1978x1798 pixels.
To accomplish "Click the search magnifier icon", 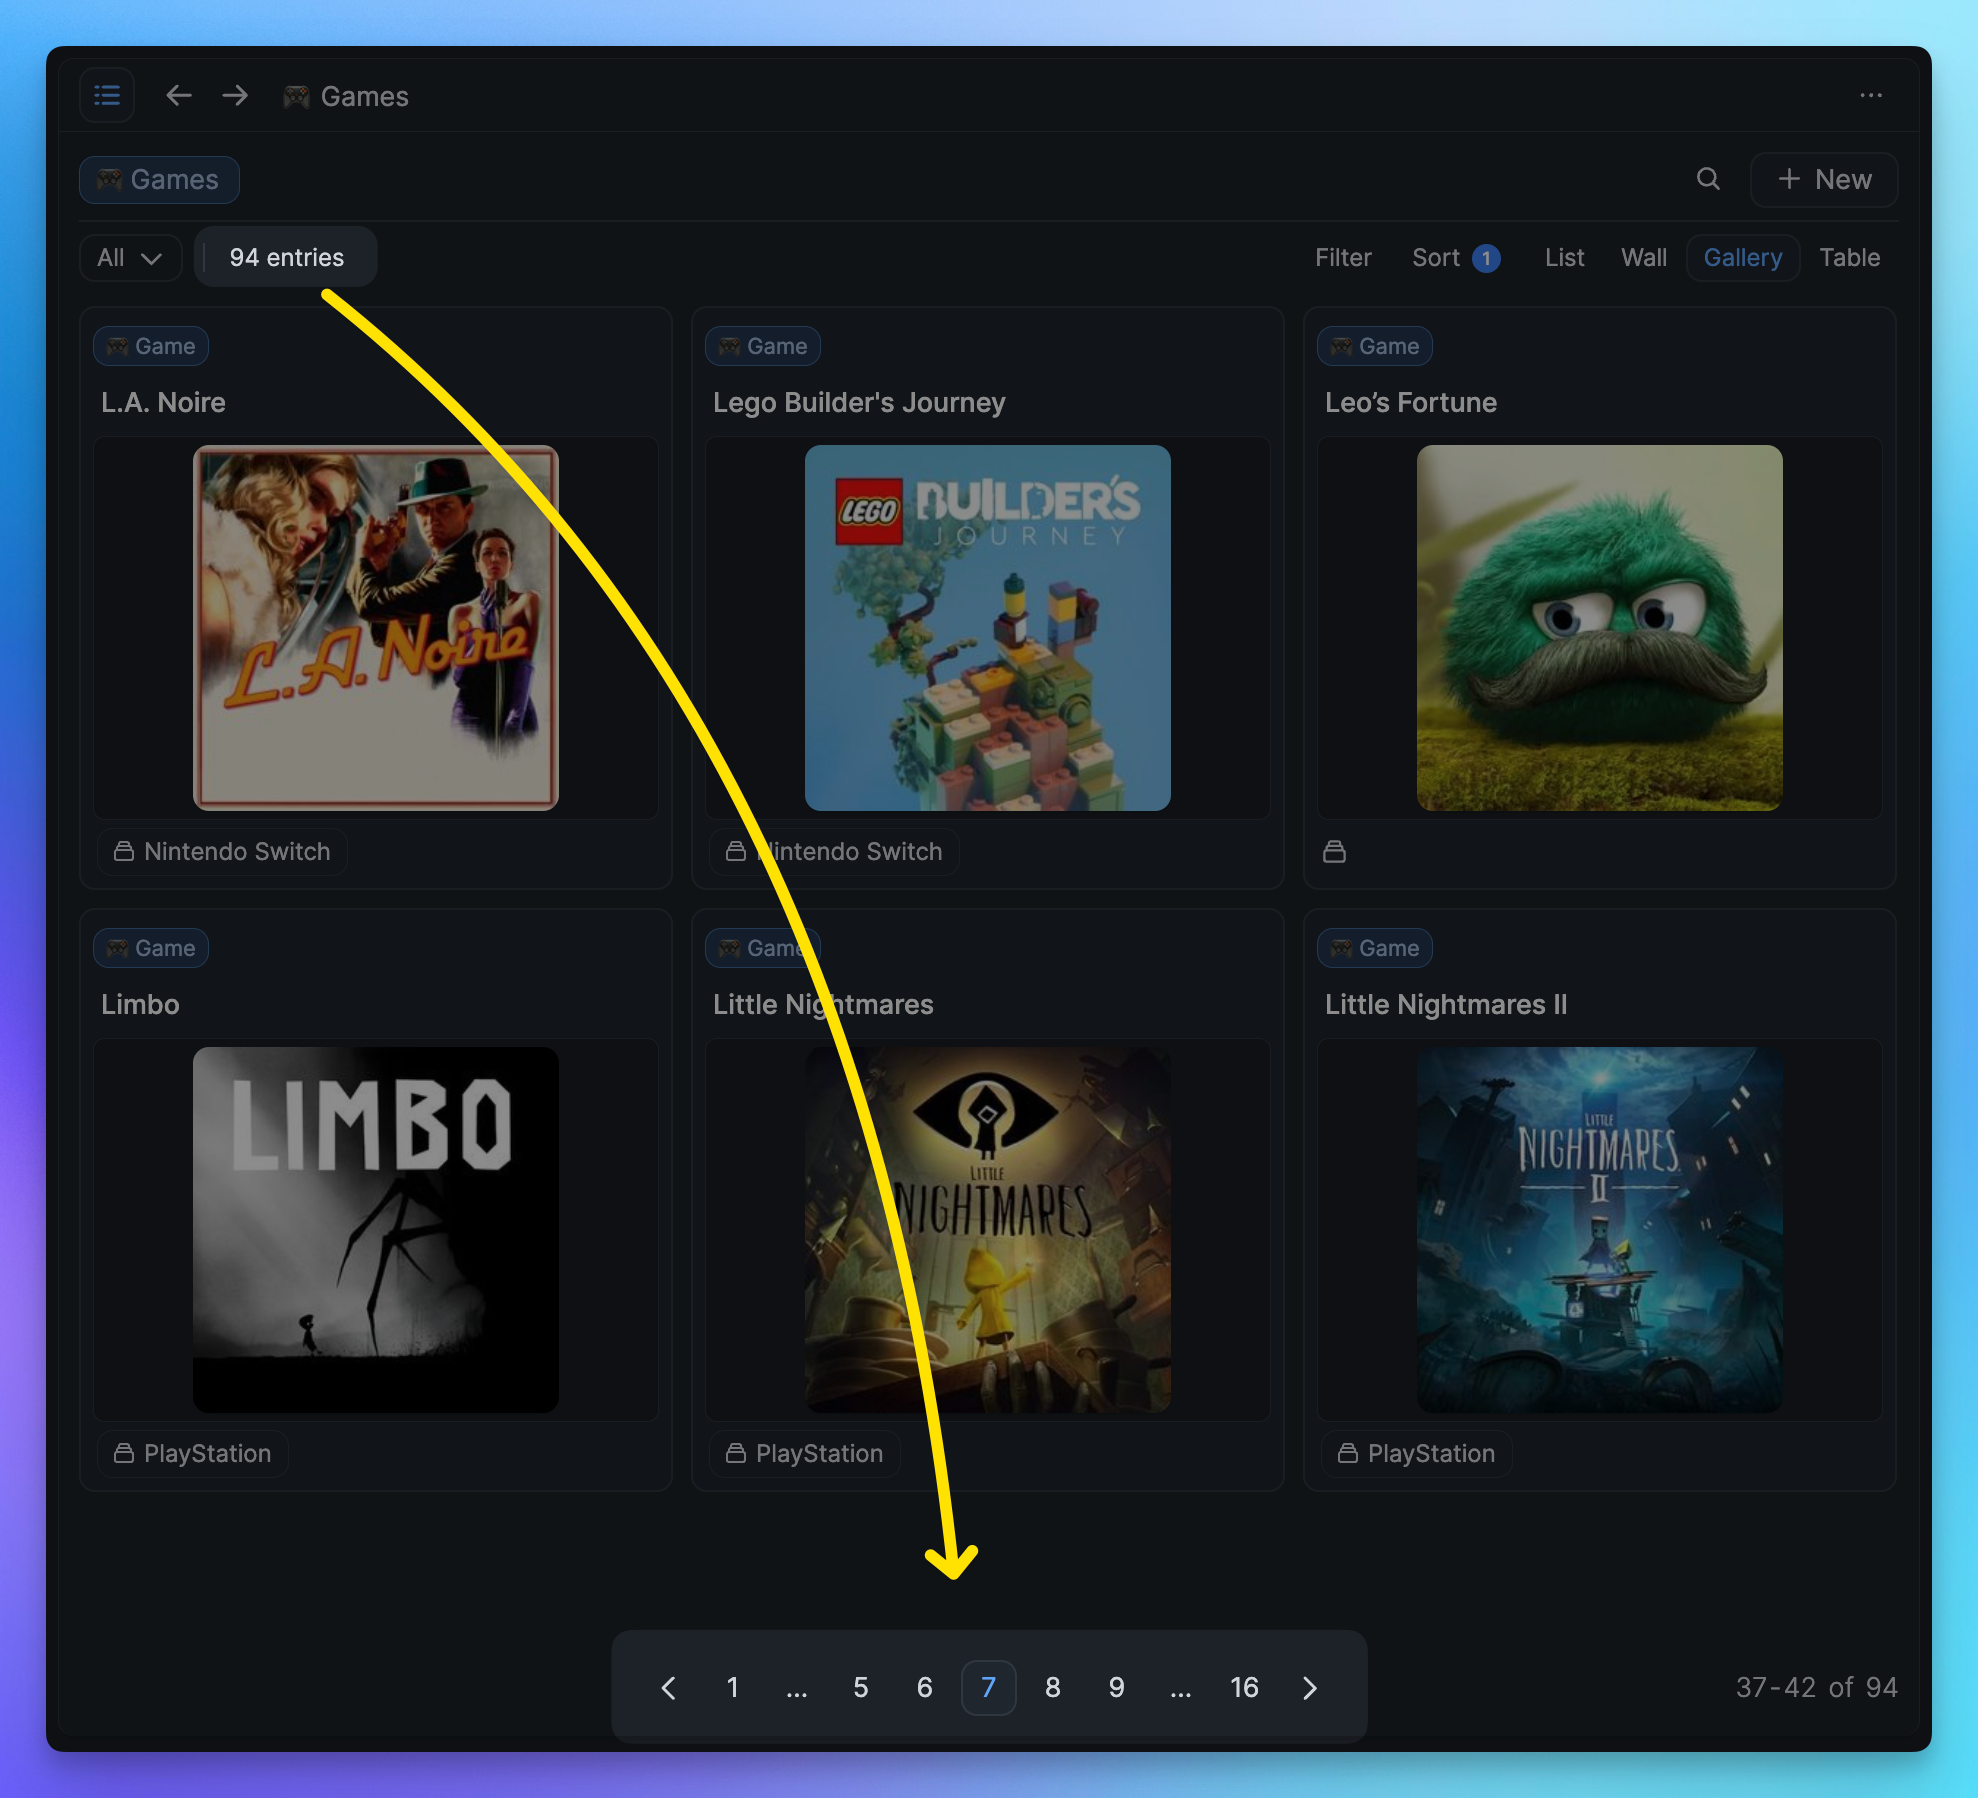I will tap(1709, 179).
